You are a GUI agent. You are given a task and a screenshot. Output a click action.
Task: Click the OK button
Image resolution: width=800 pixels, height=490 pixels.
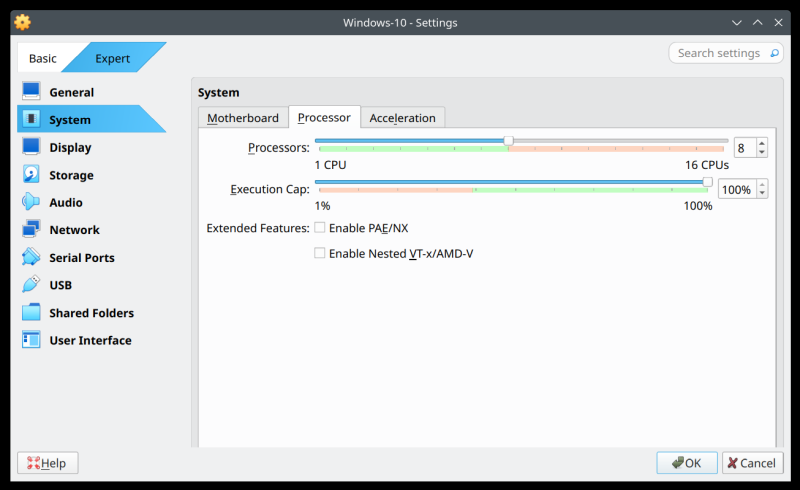point(687,463)
